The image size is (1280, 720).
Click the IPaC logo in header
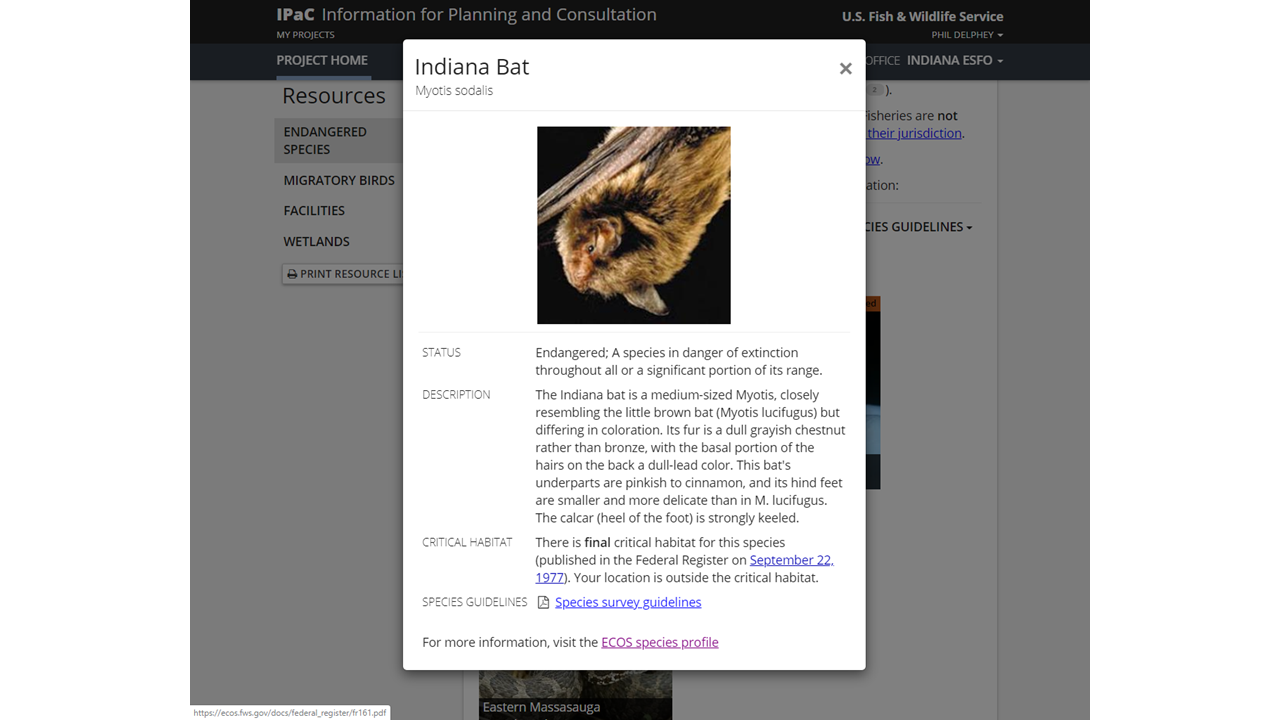click(x=295, y=14)
